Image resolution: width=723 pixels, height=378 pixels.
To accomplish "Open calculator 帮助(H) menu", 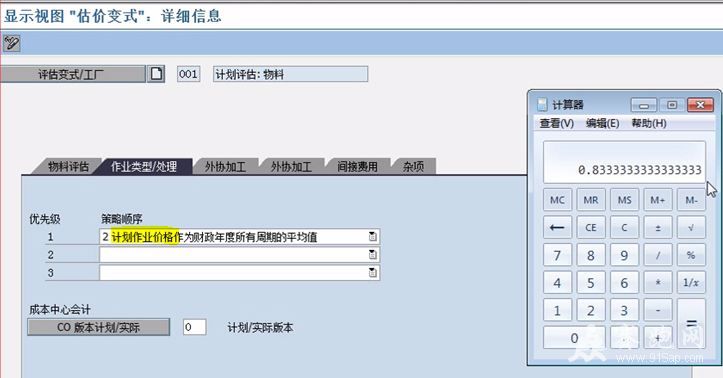I will coord(649,124).
